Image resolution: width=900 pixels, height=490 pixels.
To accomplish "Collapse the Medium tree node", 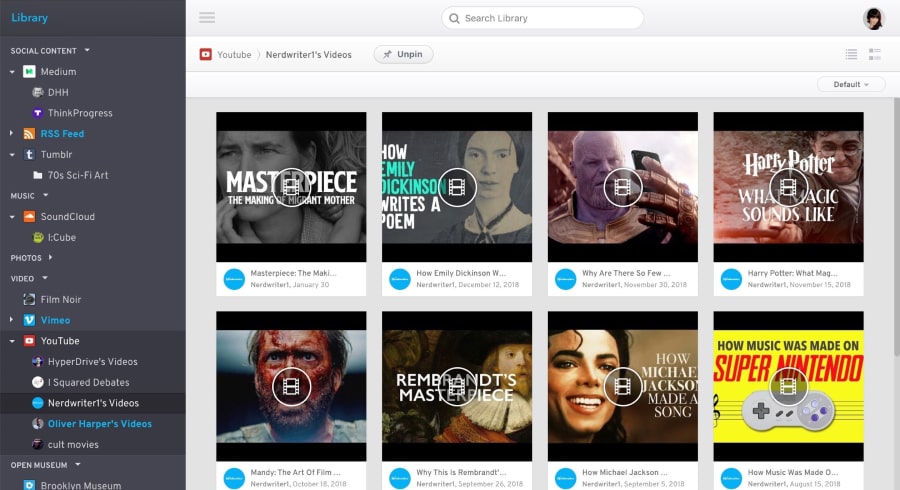I will point(12,72).
